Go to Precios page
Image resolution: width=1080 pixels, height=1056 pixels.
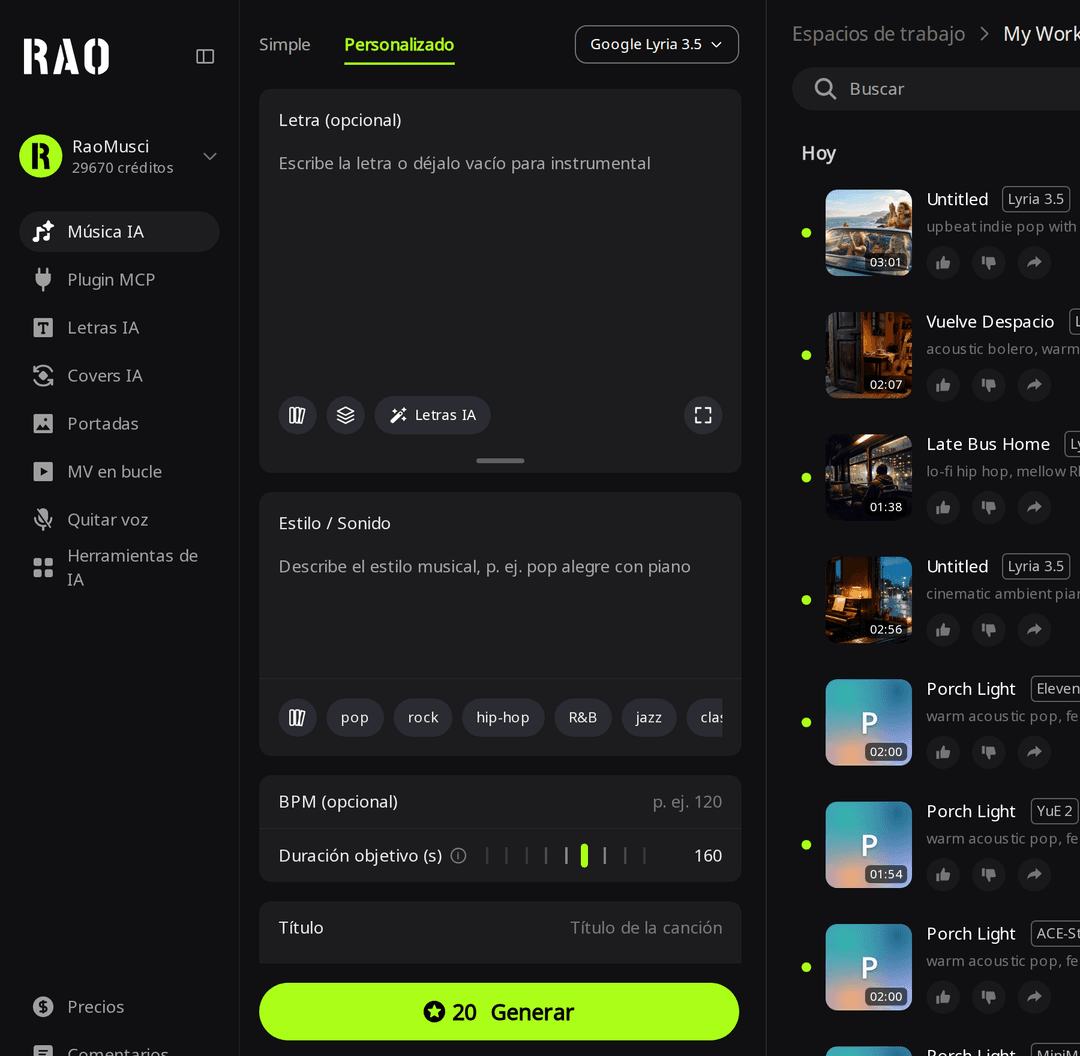[119, 1006]
